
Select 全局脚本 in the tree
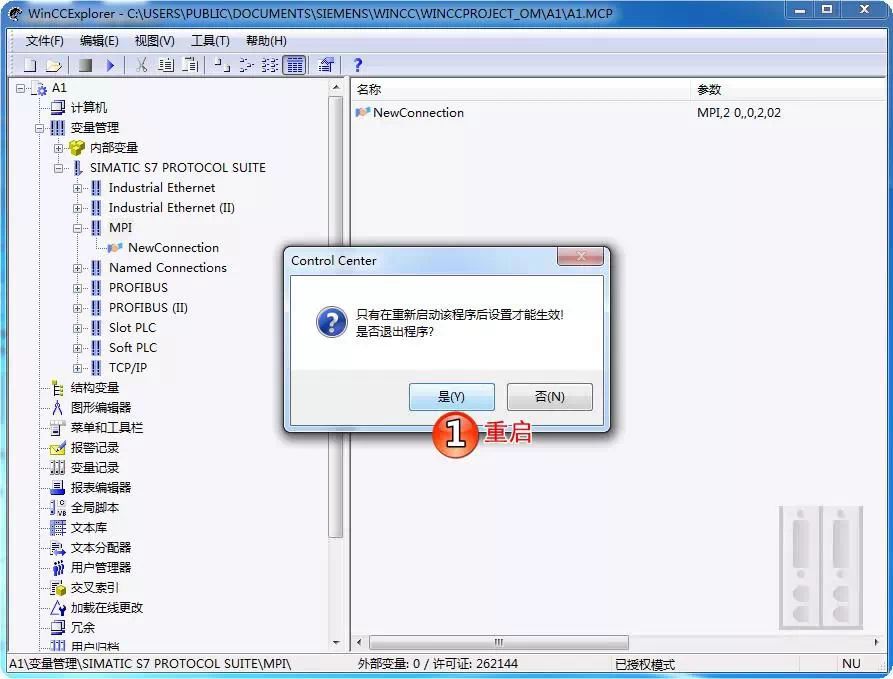point(95,508)
